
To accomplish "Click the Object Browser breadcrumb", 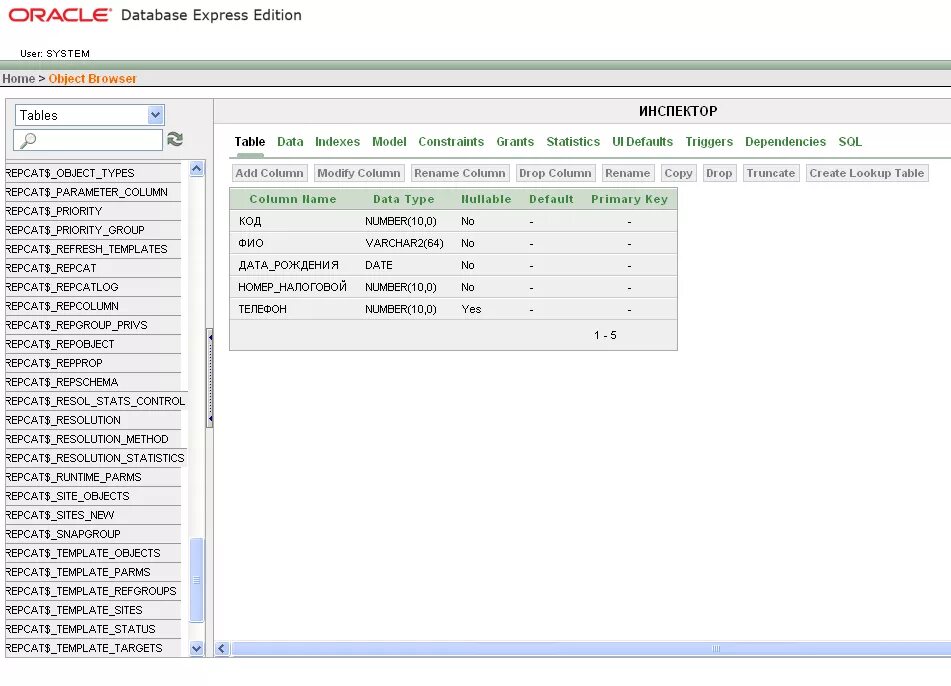I will point(92,78).
